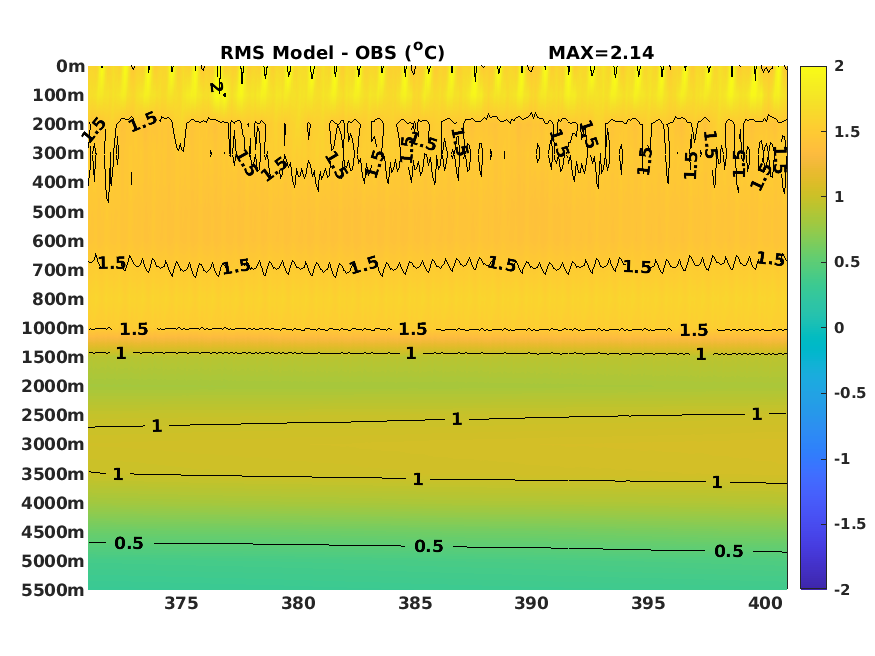The width and height of the screenshot is (875, 656).
Task: Click the '4000m' depth tick label
Action: 53,503
